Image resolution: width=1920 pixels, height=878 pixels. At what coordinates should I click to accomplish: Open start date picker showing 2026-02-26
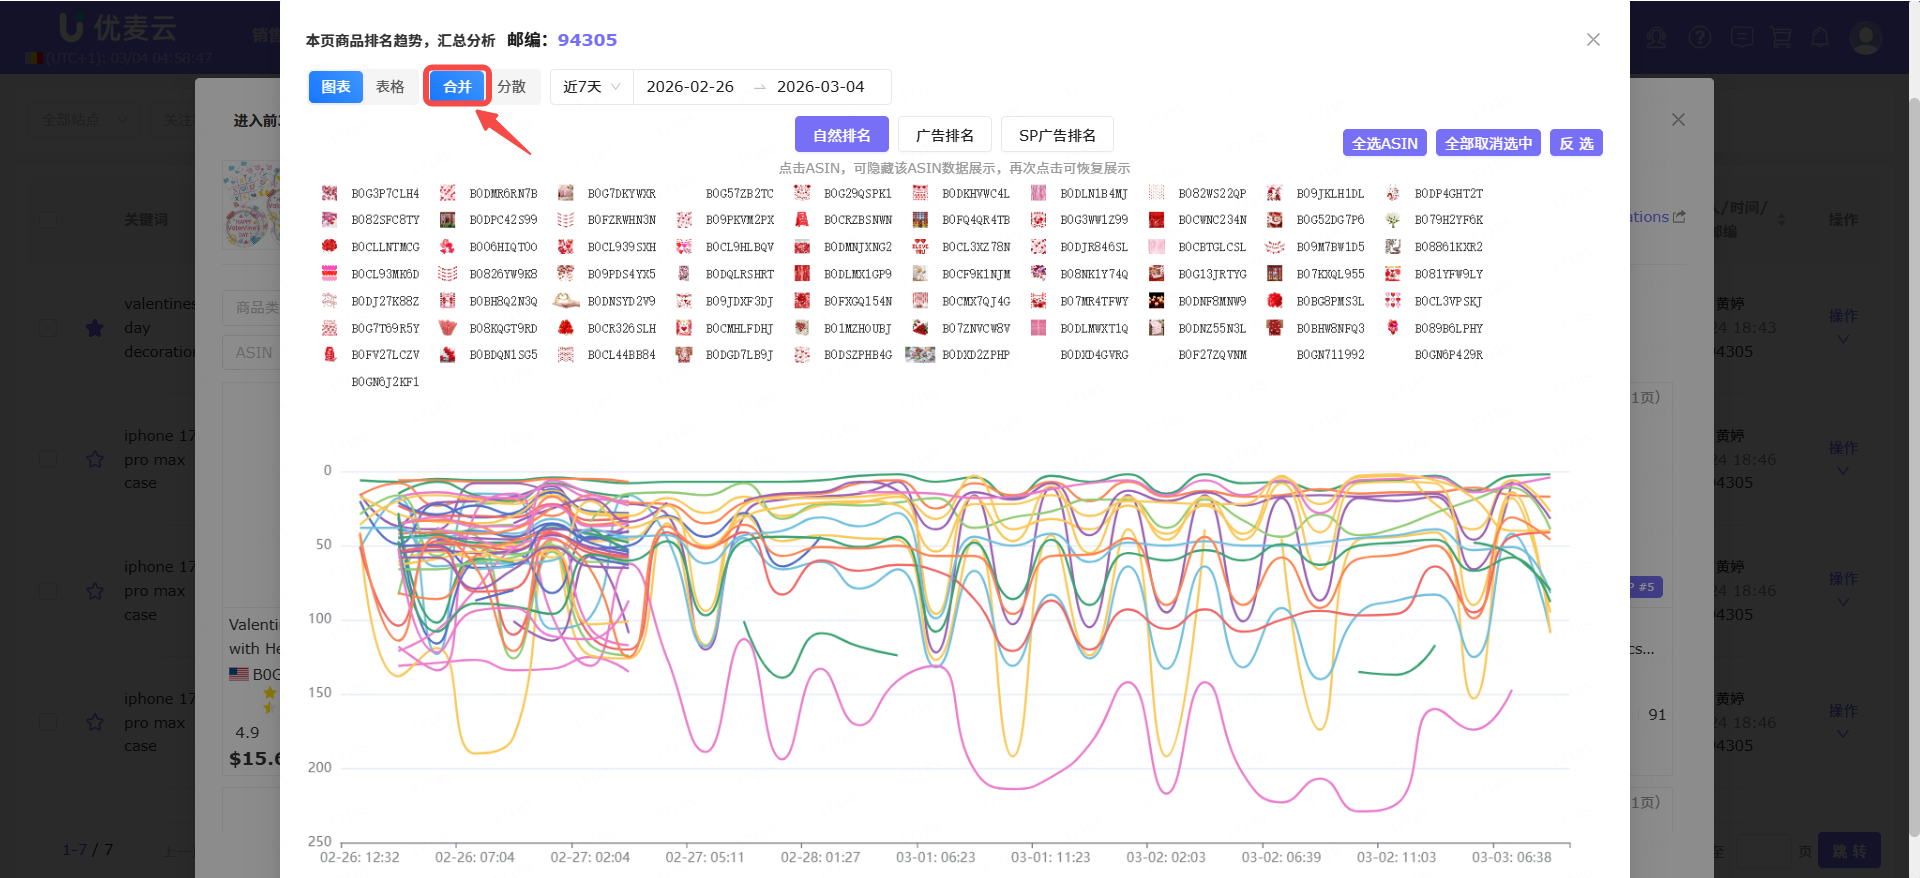[x=690, y=87]
